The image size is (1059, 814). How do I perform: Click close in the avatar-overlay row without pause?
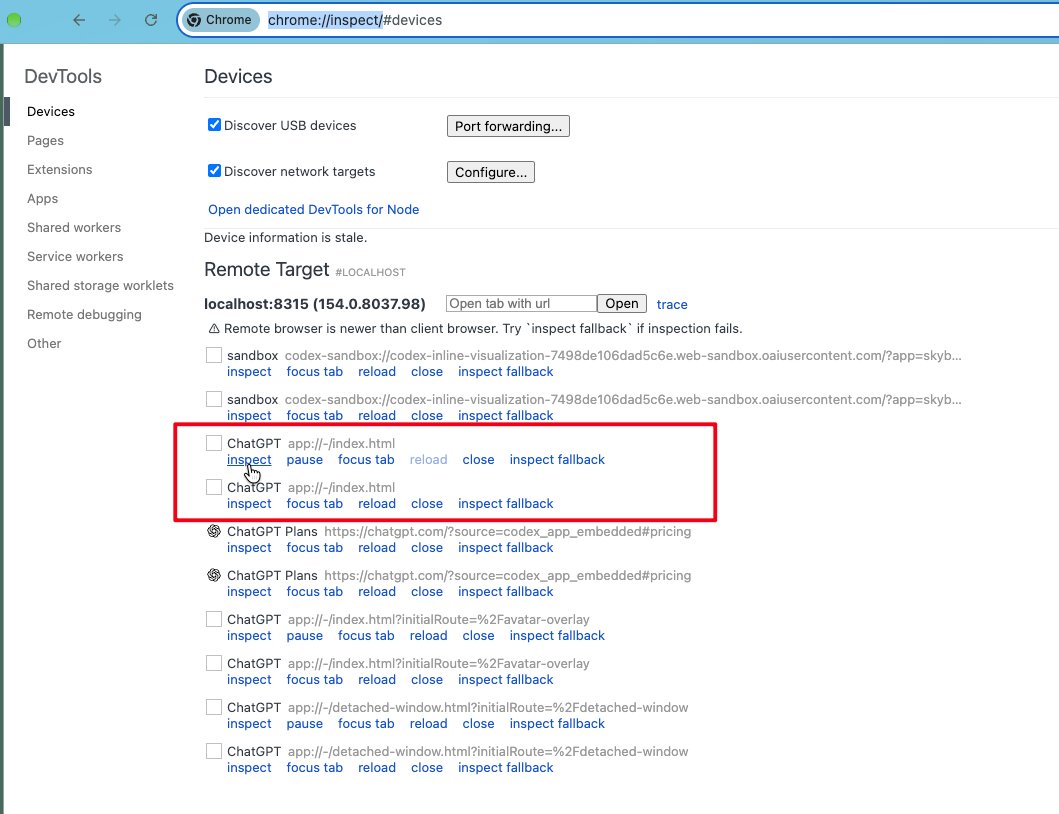click(x=427, y=680)
